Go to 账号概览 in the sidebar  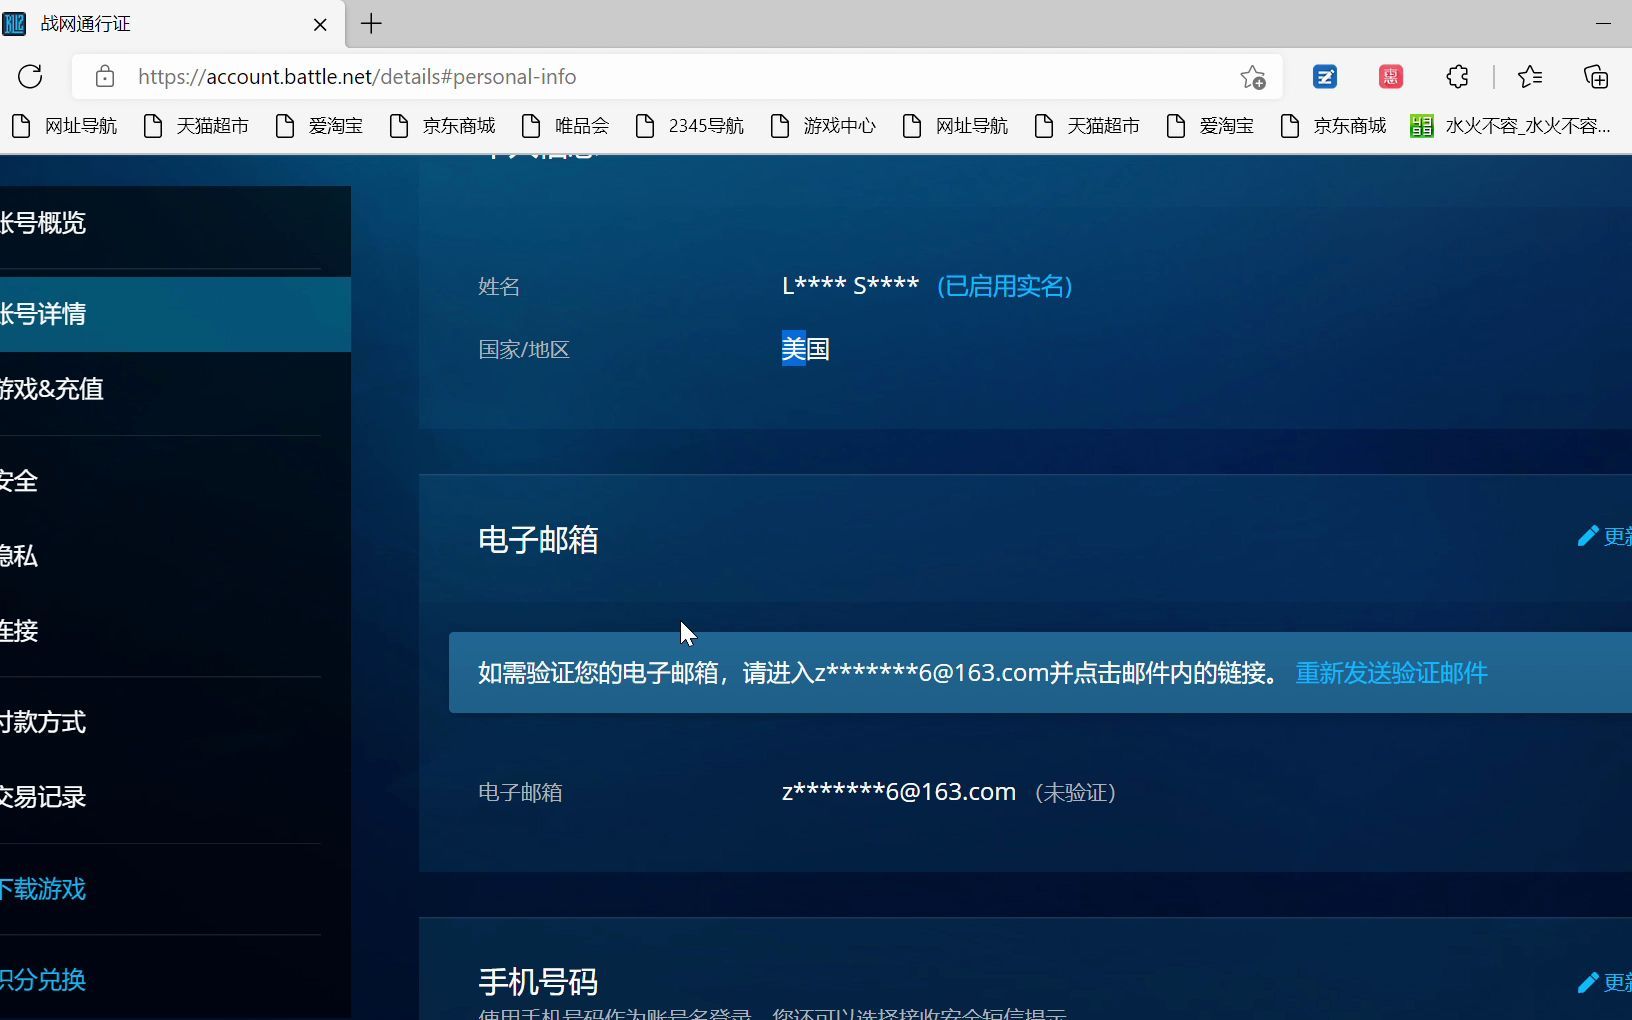(175, 223)
